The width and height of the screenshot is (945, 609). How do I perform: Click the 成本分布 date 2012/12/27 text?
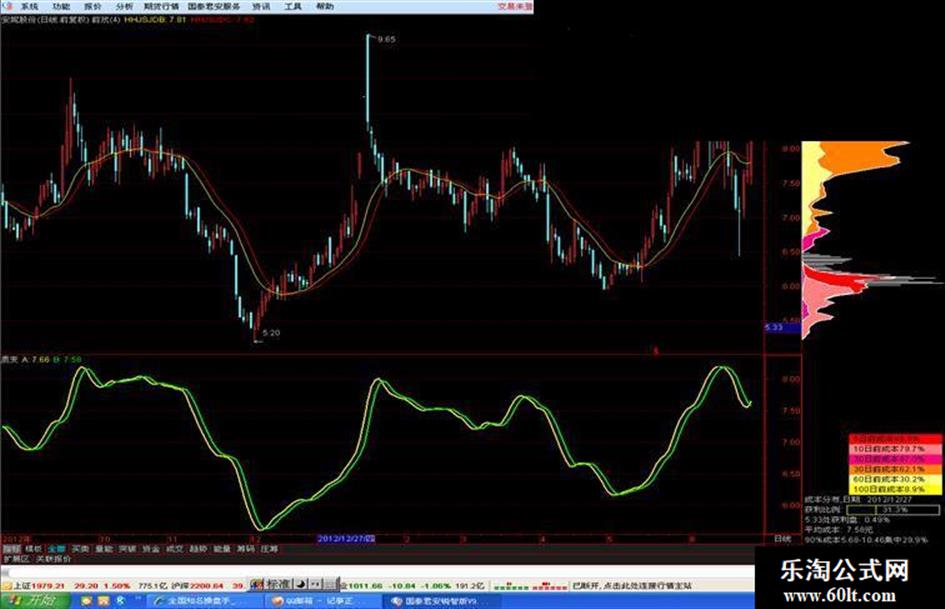(858, 500)
